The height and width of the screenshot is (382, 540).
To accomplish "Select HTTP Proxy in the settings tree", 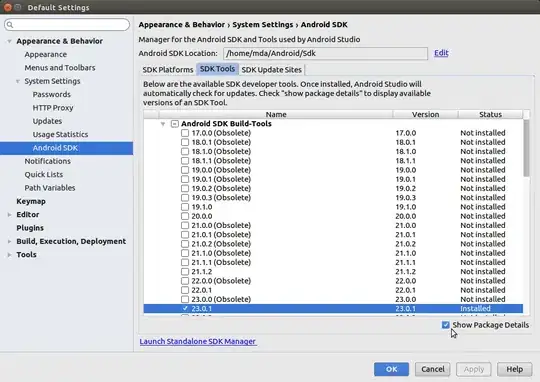I will point(53,108).
